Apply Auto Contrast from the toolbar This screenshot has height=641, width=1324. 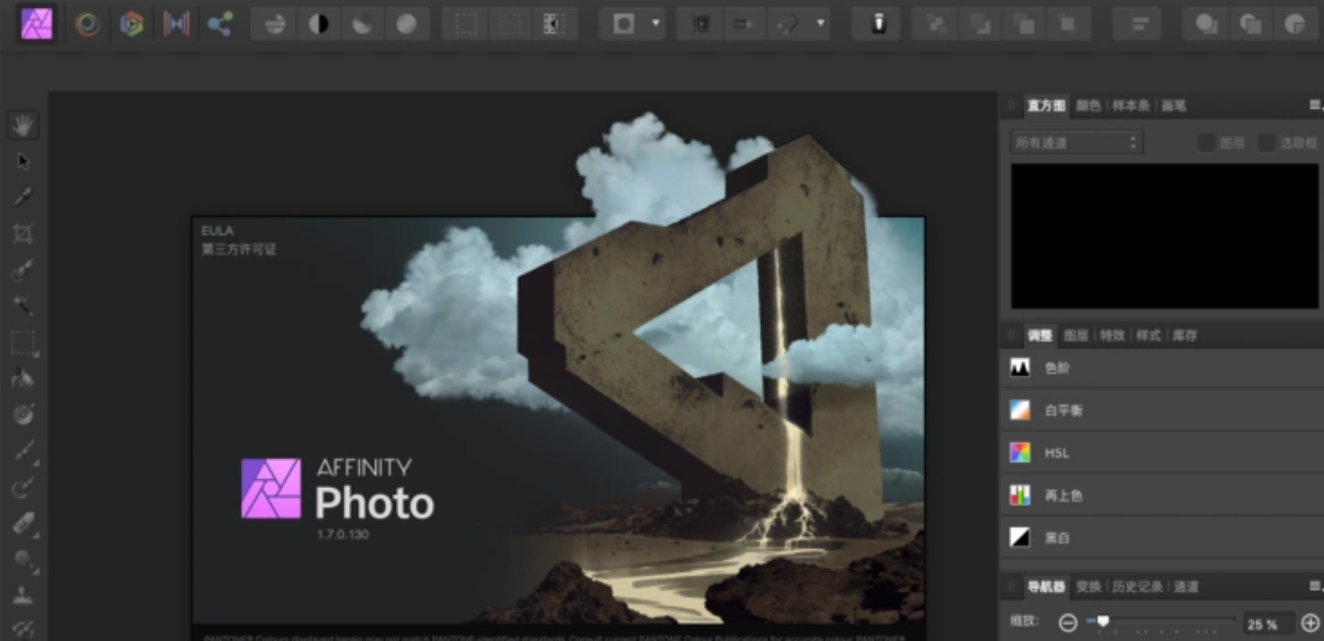click(318, 24)
